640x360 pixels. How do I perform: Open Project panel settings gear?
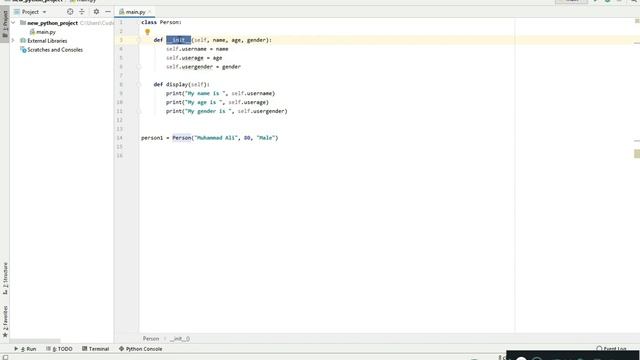(96, 12)
